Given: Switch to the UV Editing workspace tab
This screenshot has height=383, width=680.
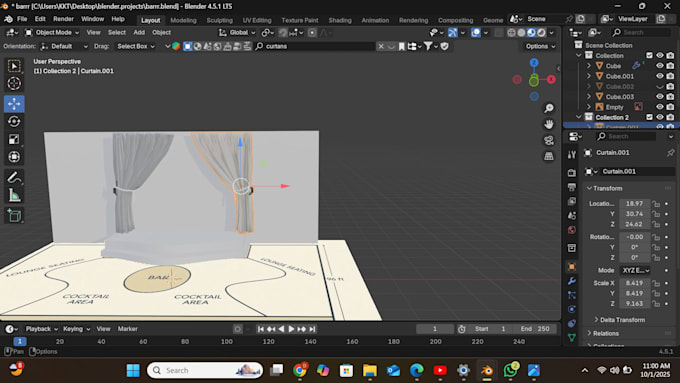Looking at the screenshot, I should (257, 20).
